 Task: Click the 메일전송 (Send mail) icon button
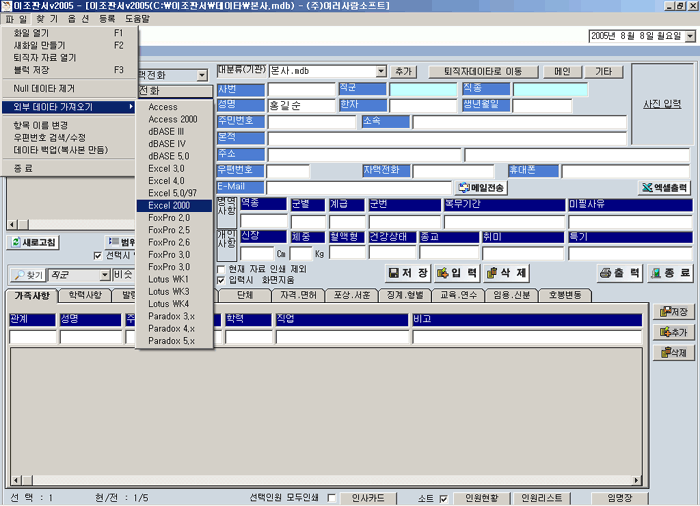tap(481, 187)
